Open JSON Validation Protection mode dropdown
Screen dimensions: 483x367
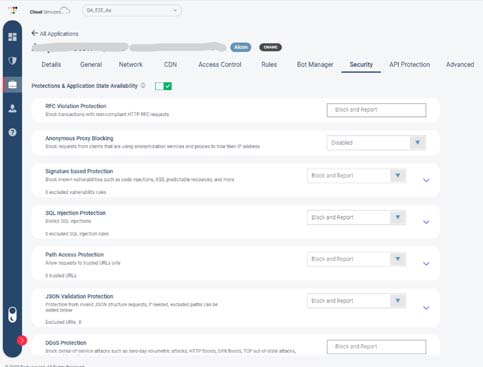click(356, 301)
